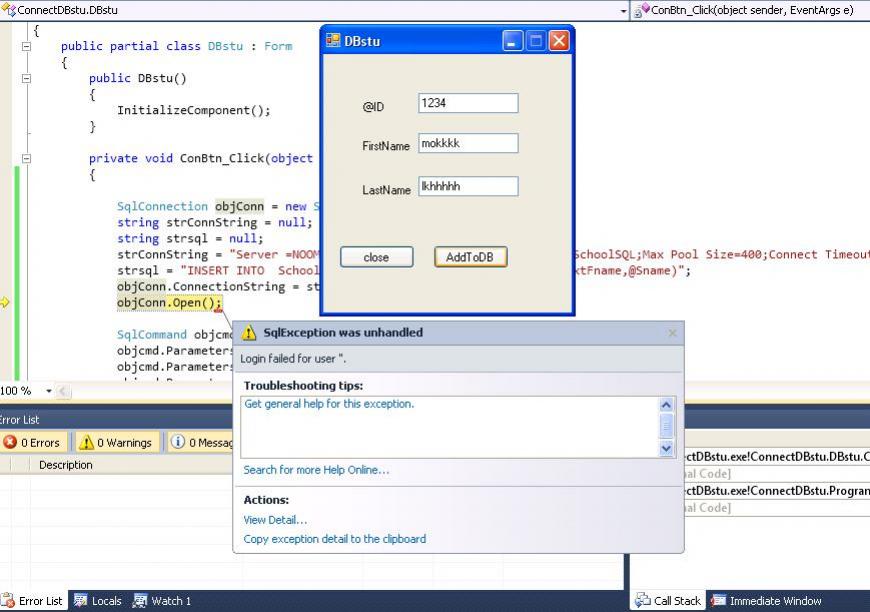Open the editor zoom 100 % dropdown
Viewport: 870px width, 612px height.
click(x=48, y=391)
